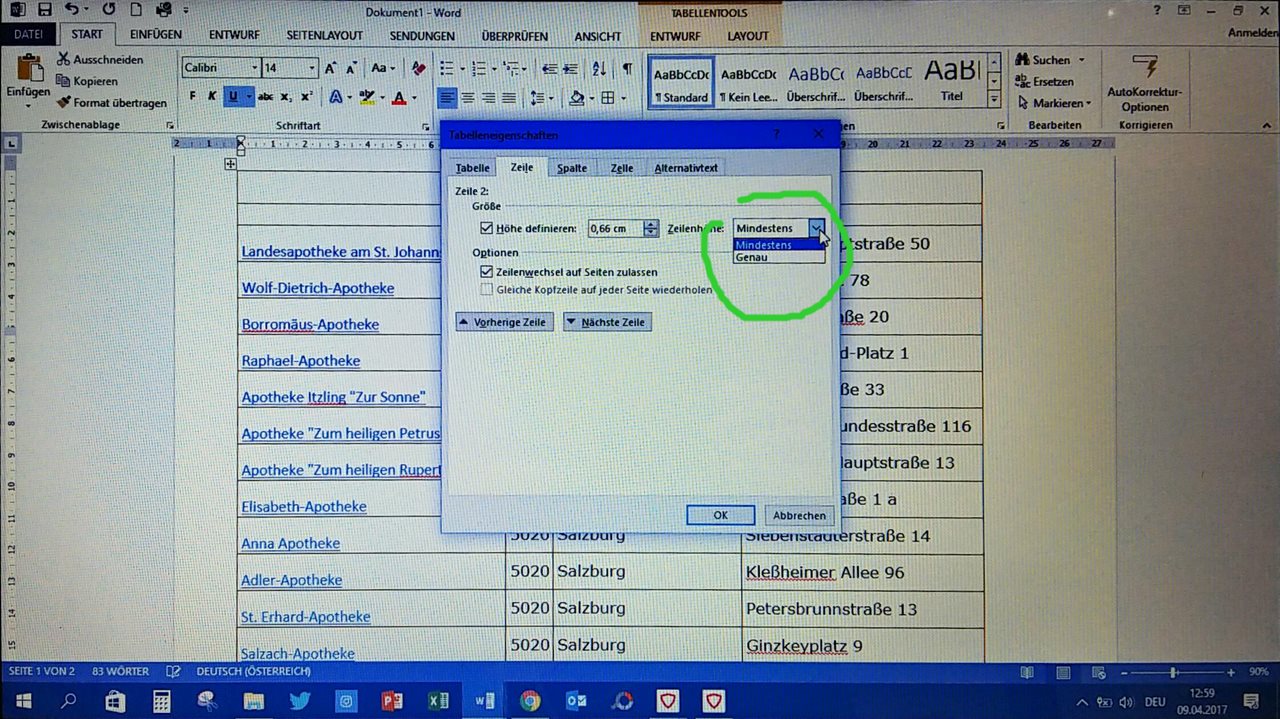Click the OK button in the dialog
1280x719 pixels.
point(720,515)
